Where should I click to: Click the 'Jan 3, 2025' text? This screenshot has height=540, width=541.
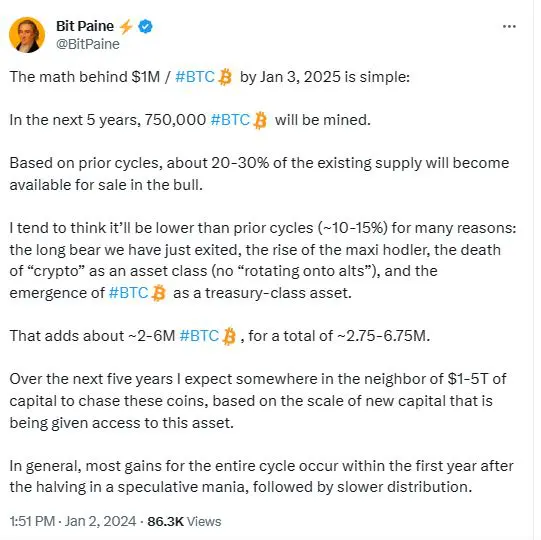[x=300, y=77]
